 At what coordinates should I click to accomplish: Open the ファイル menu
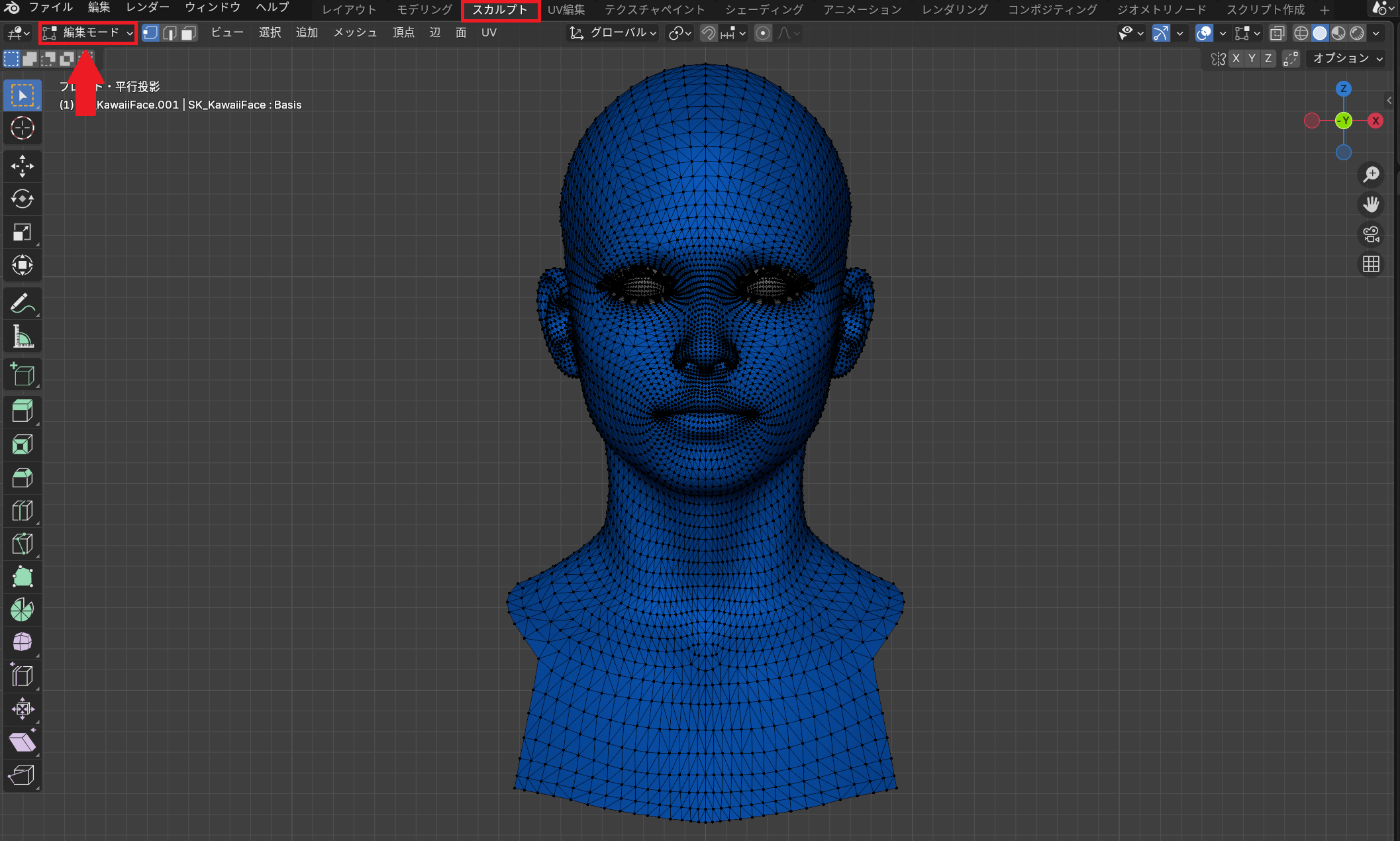coord(50,8)
